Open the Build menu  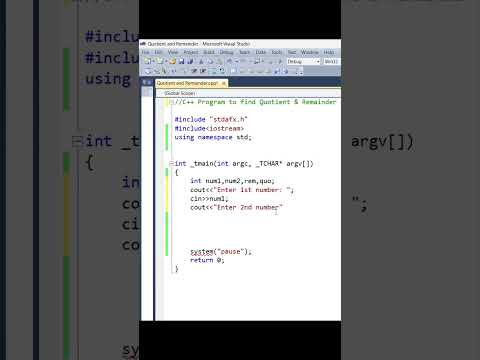pyautogui.click(x=209, y=52)
